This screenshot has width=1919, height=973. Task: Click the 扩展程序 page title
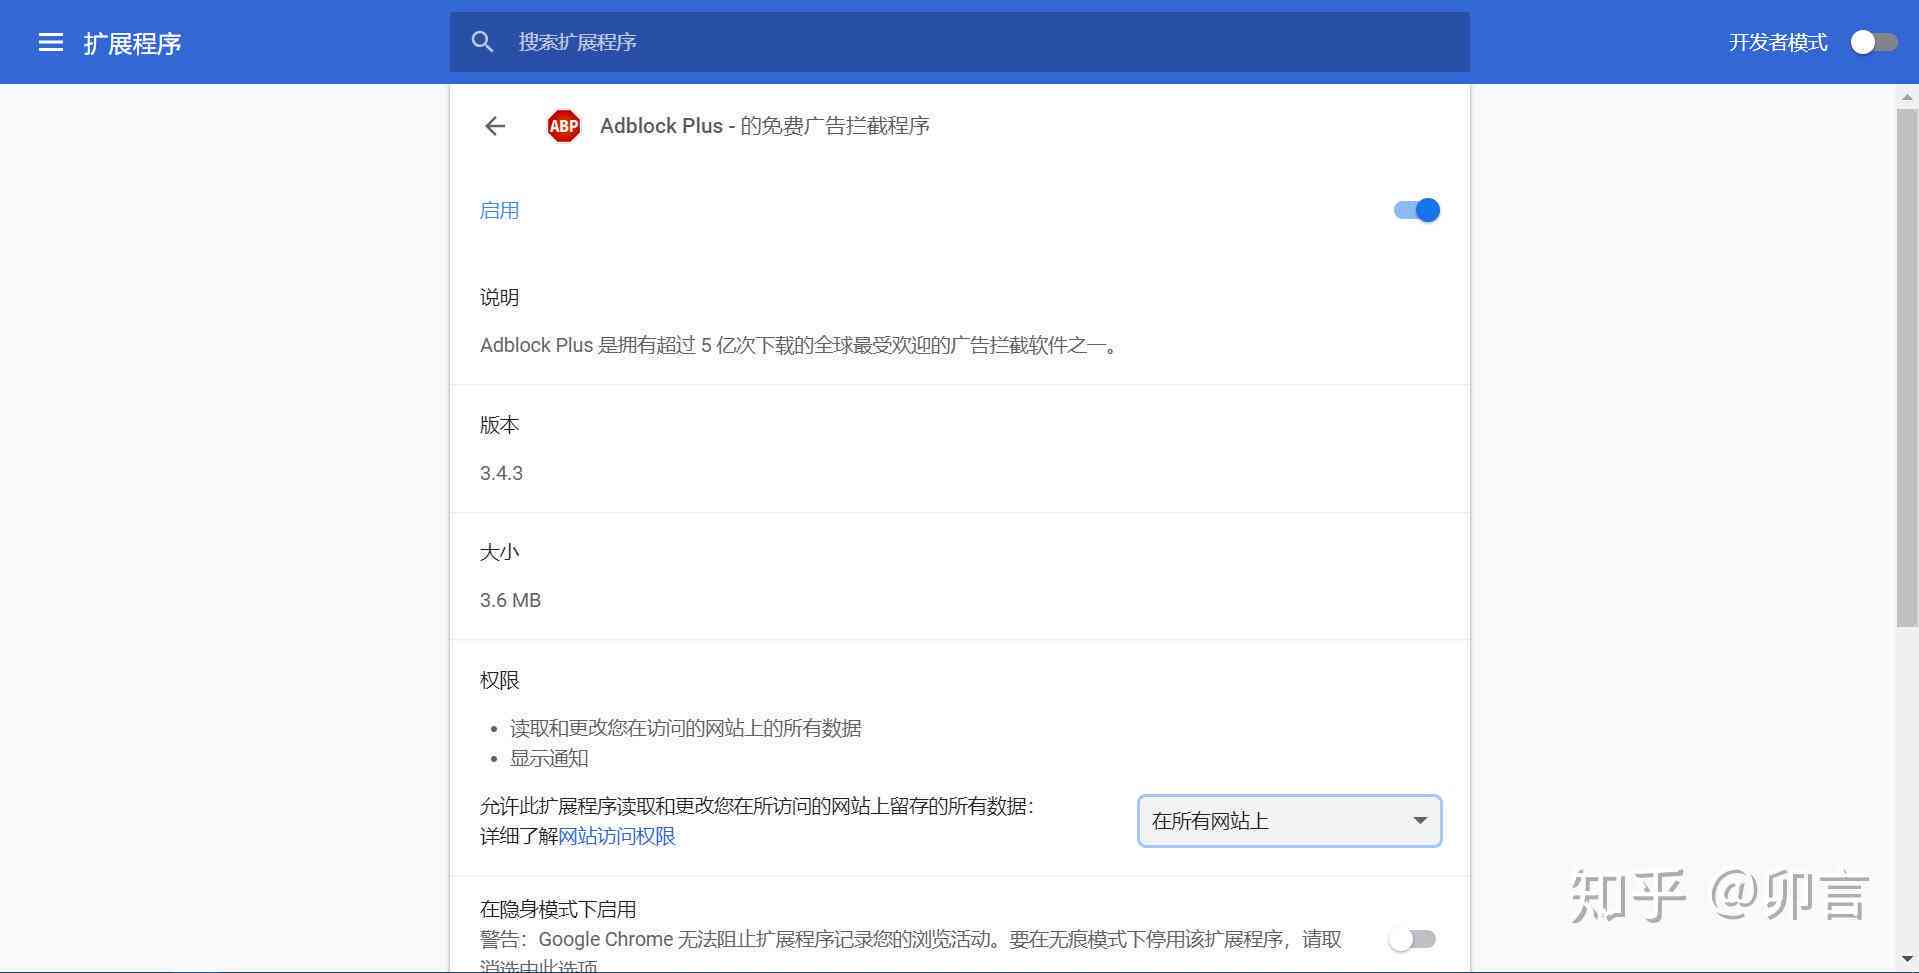point(132,43)
